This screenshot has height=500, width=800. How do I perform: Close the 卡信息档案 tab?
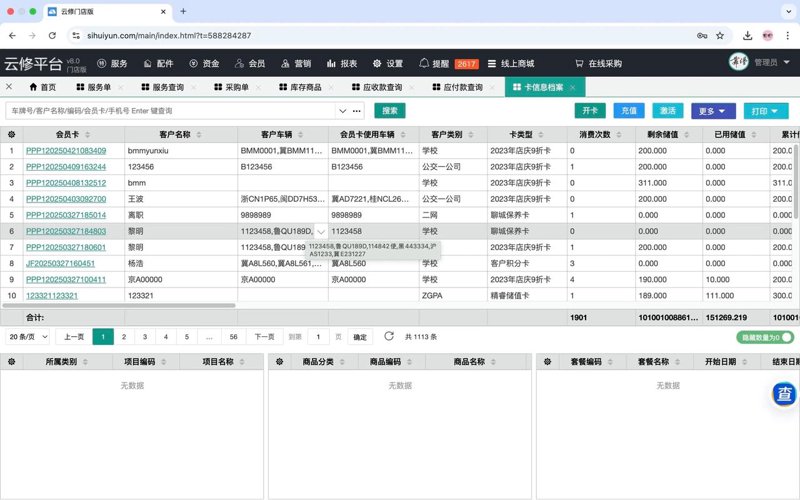click(x=572, y=88)
